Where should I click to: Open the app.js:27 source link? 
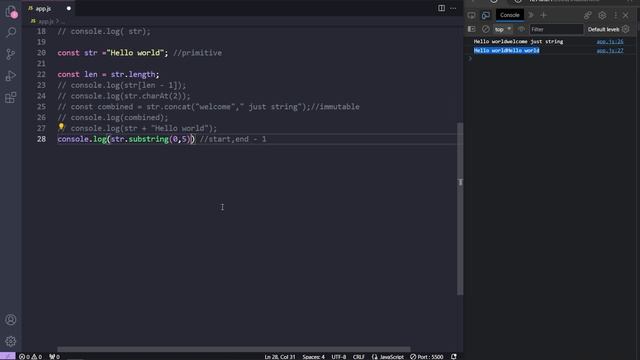610,51
